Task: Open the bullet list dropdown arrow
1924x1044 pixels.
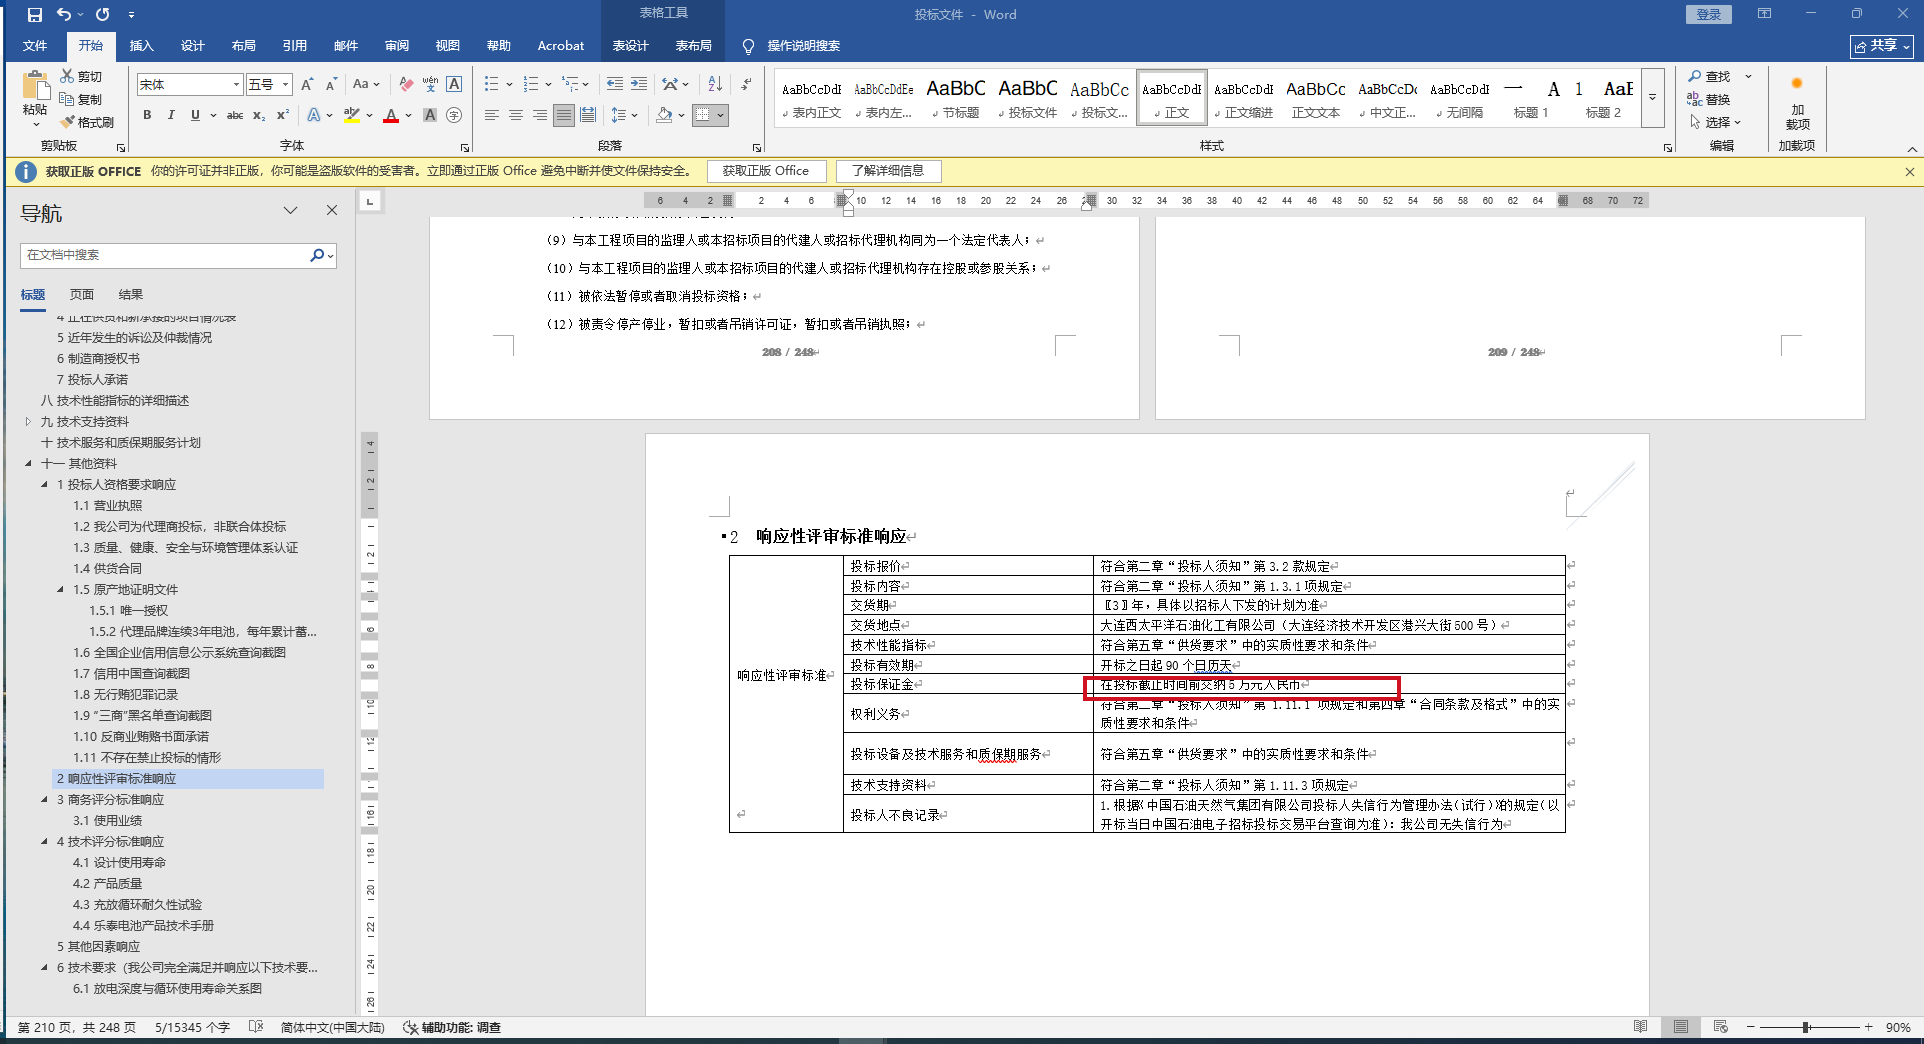Action: 509,84
